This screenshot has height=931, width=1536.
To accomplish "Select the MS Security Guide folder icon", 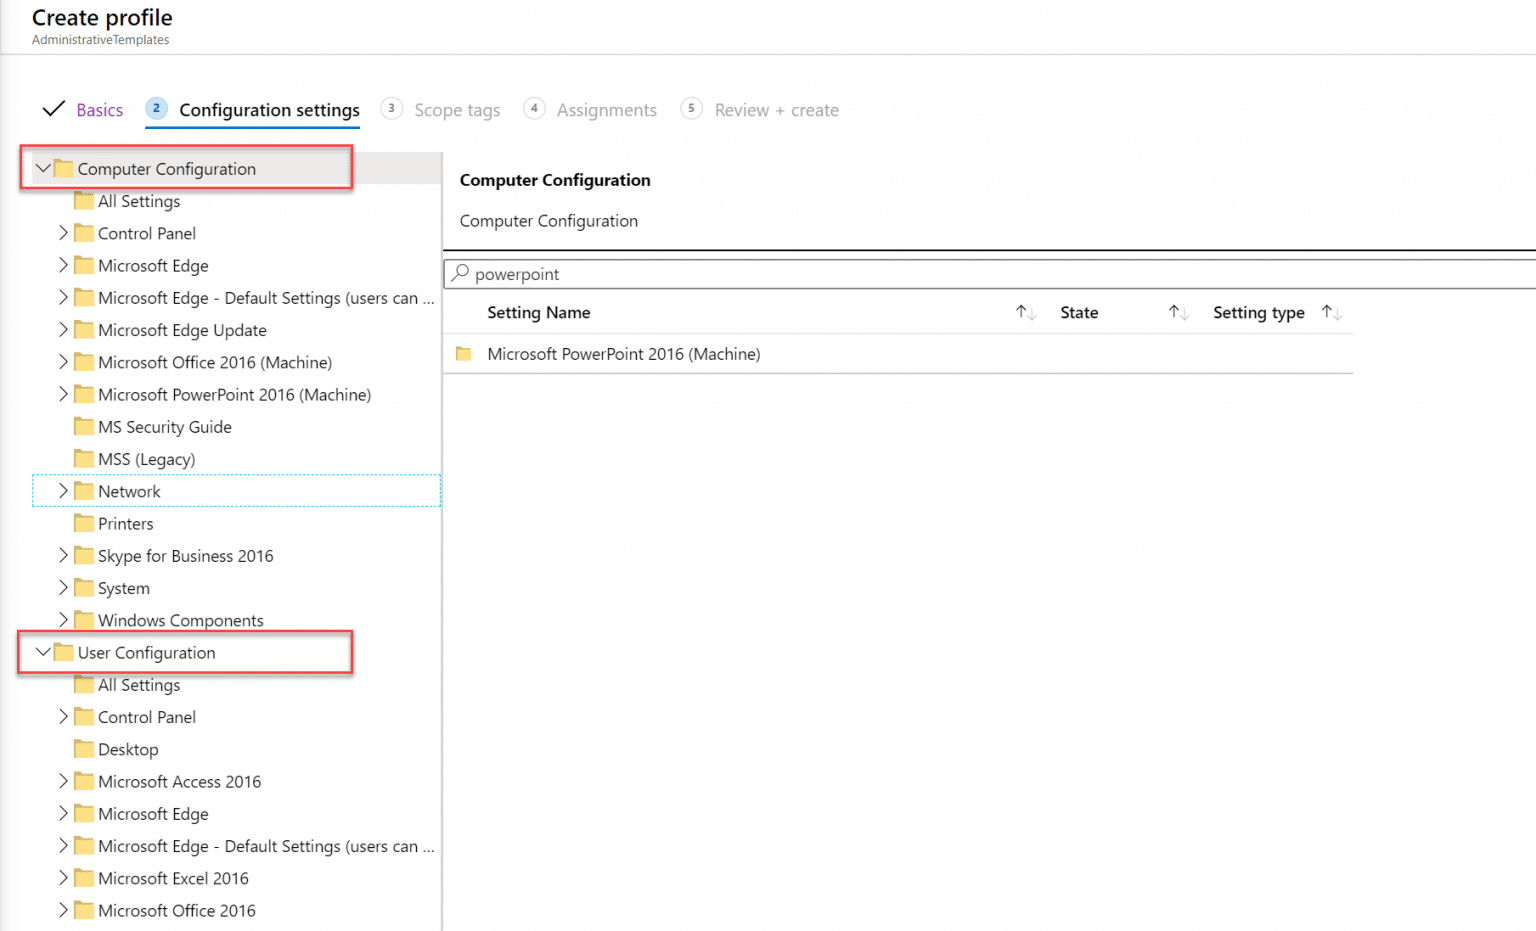I will [84, 426].
